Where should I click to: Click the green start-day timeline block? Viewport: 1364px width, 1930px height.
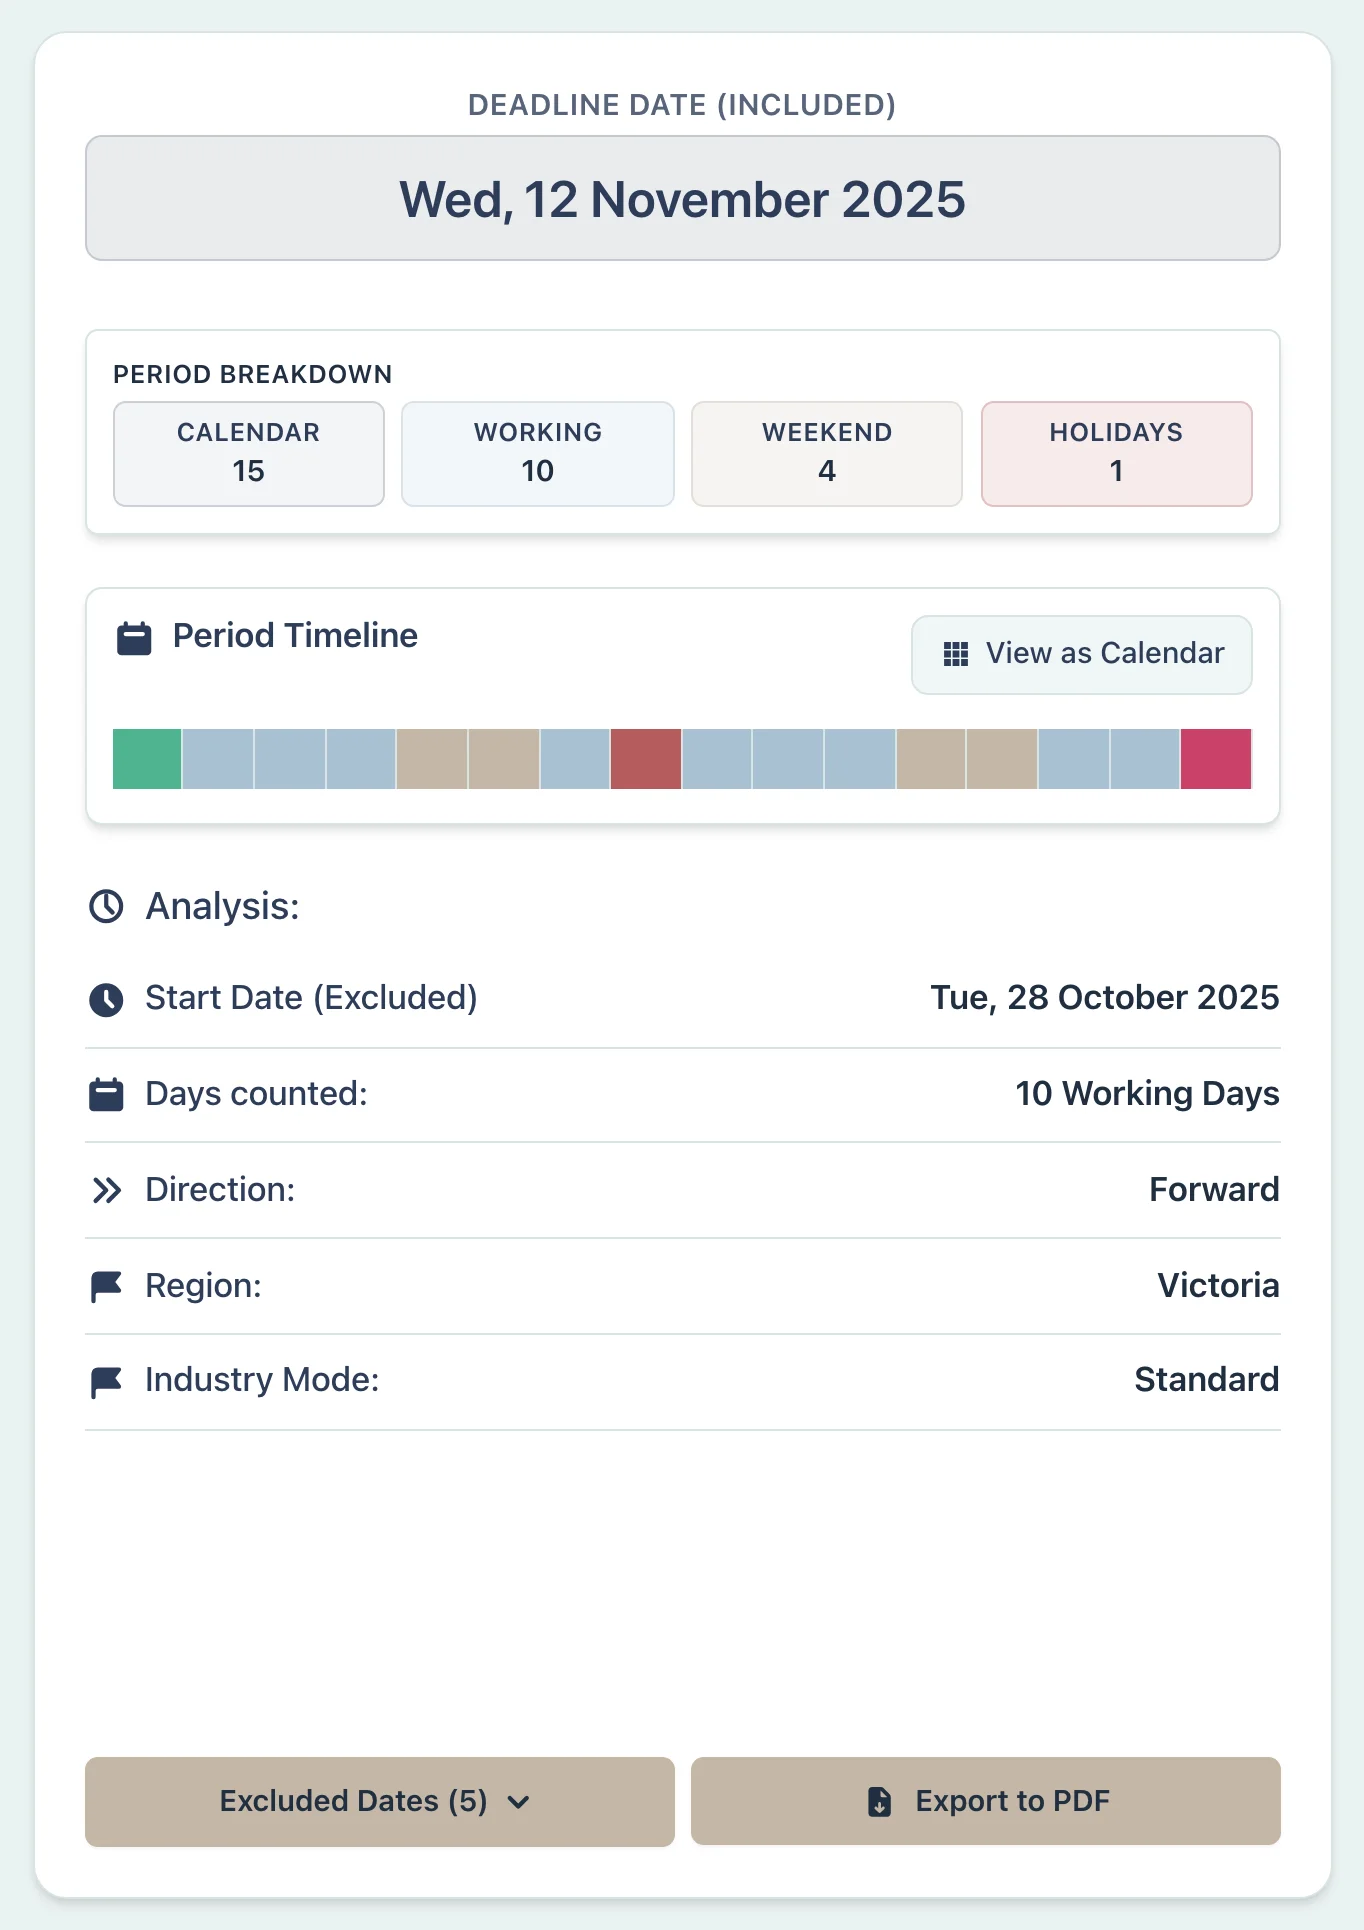(x=147, y=759)
